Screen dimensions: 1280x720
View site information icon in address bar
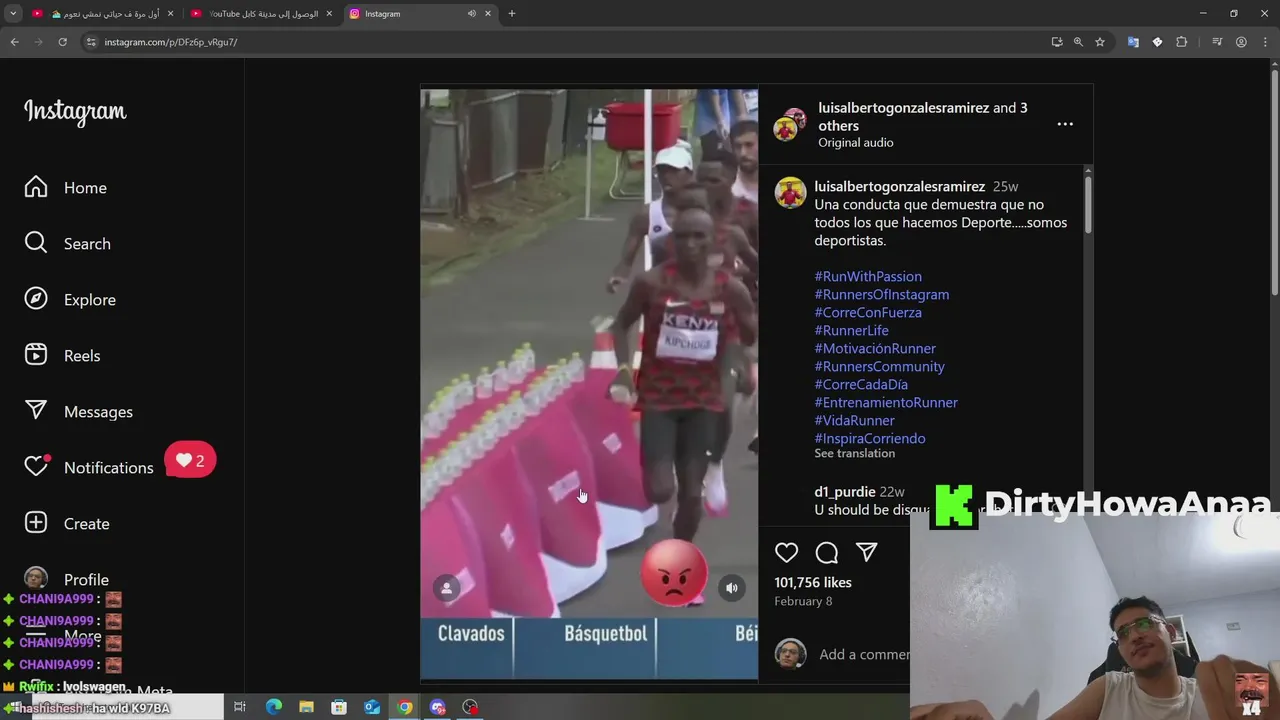click(x=91, y=42)
